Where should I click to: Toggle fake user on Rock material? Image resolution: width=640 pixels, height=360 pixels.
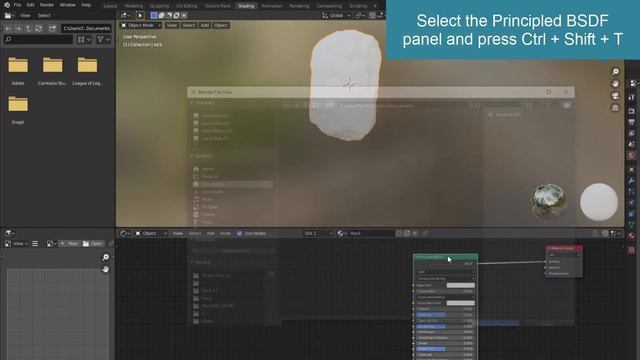click(x=399, y=233)
